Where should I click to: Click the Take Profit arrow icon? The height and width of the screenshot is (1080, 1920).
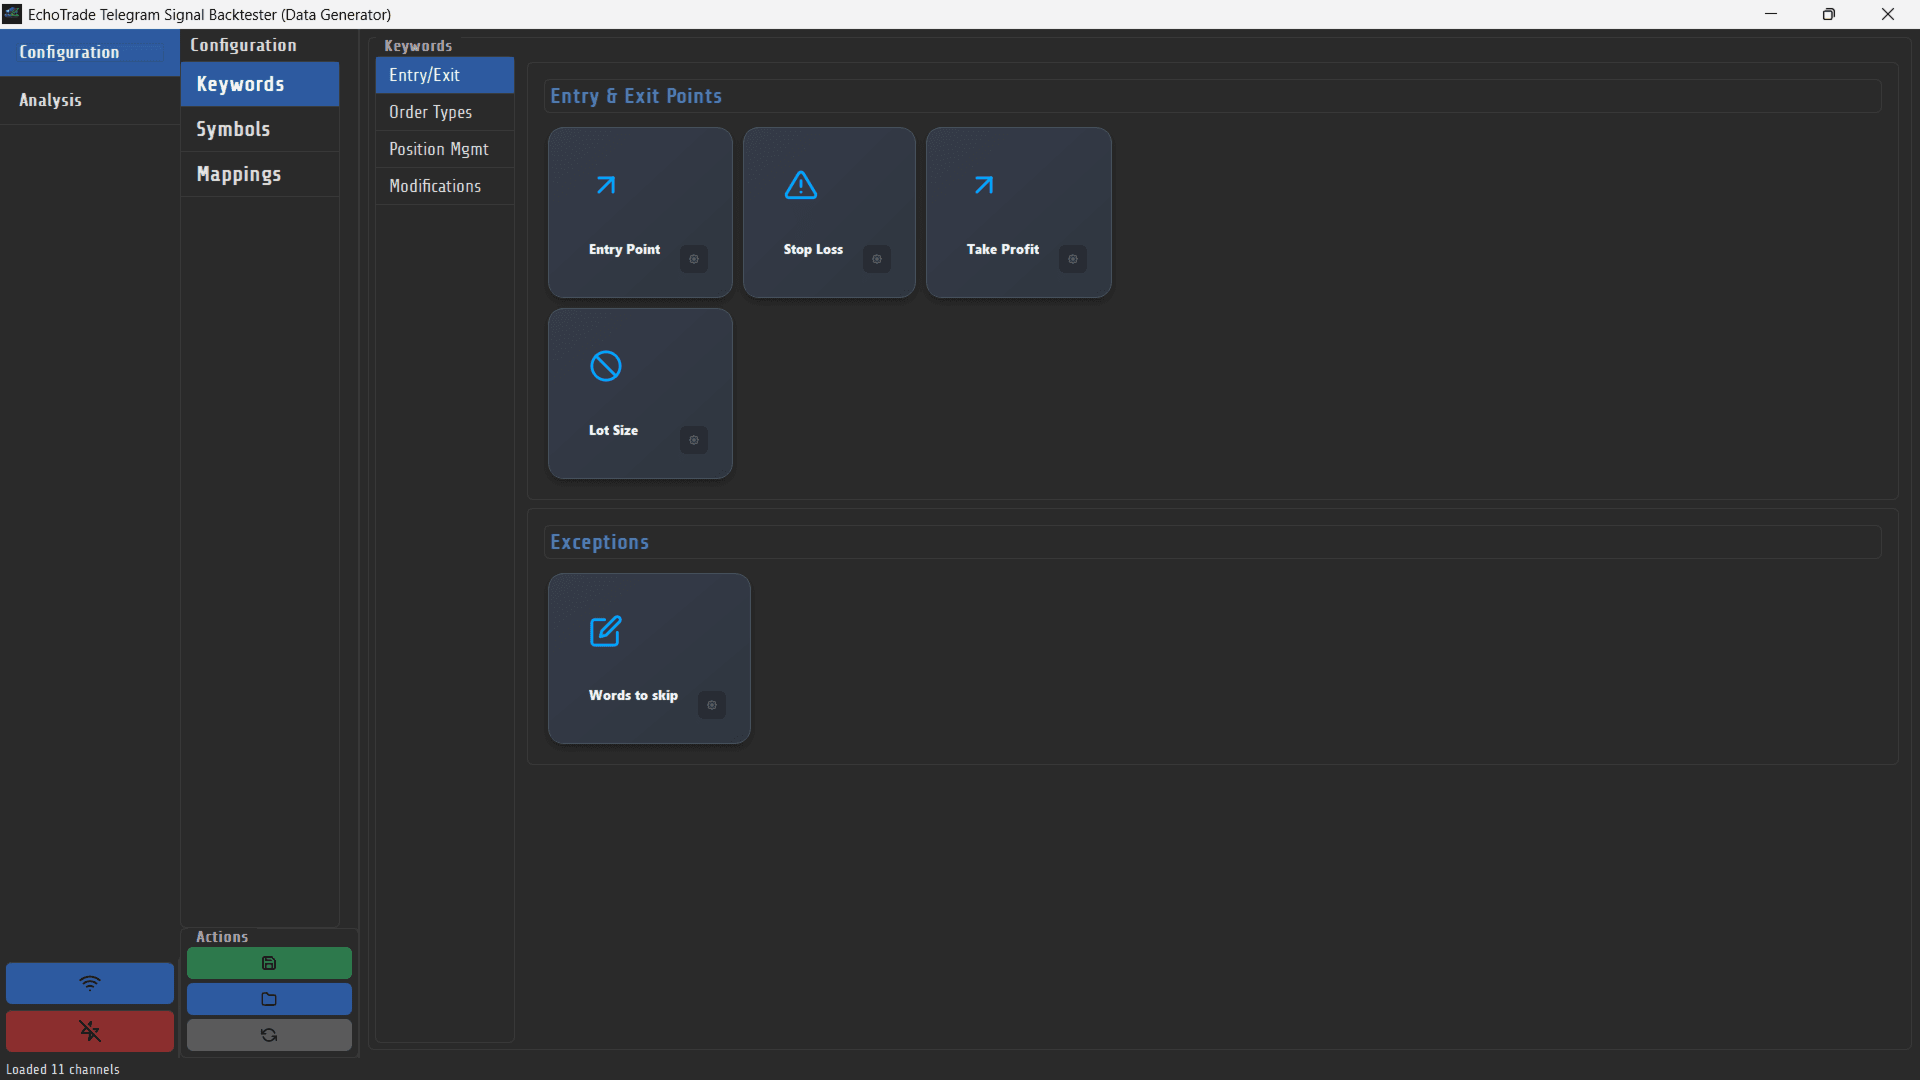[x=984, y=185]
